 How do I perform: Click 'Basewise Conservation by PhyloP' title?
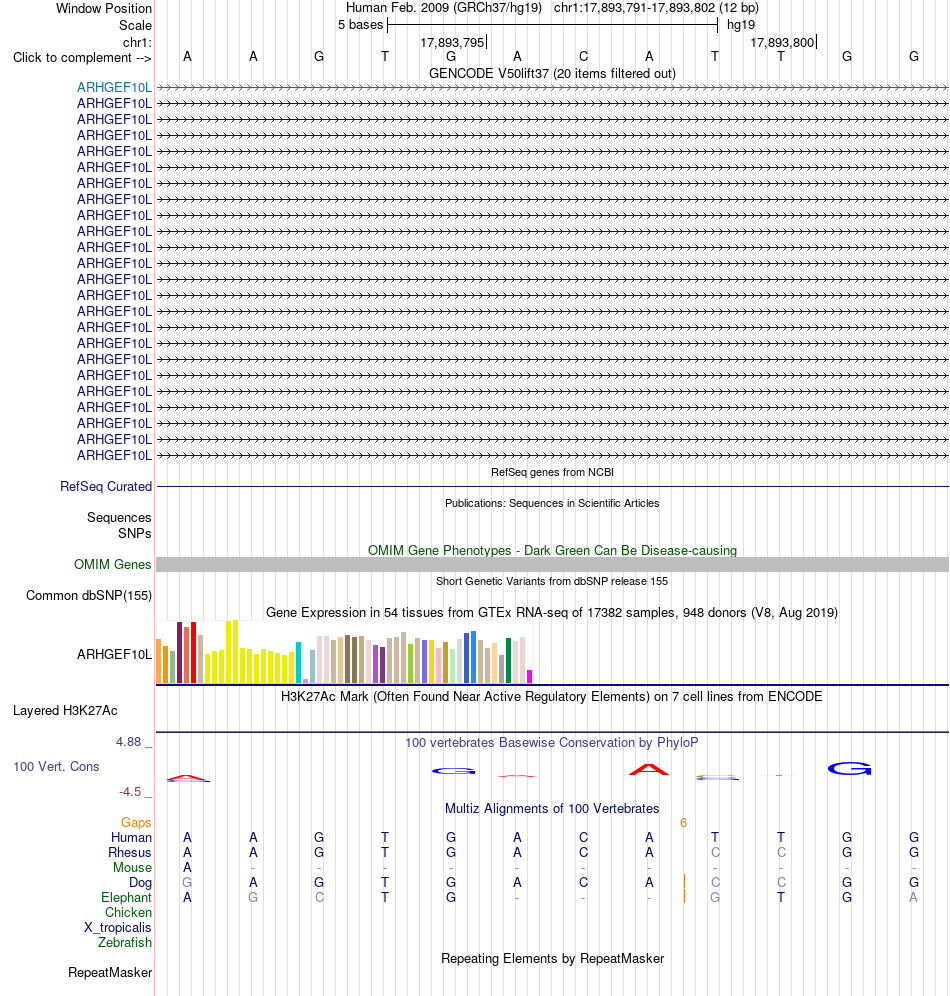pos(552,743)
